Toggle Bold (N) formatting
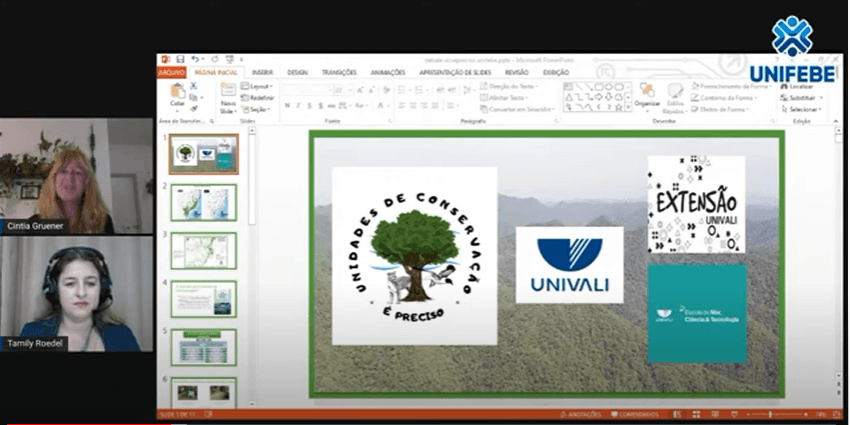The image size is (850, 425). coord(287,106)
